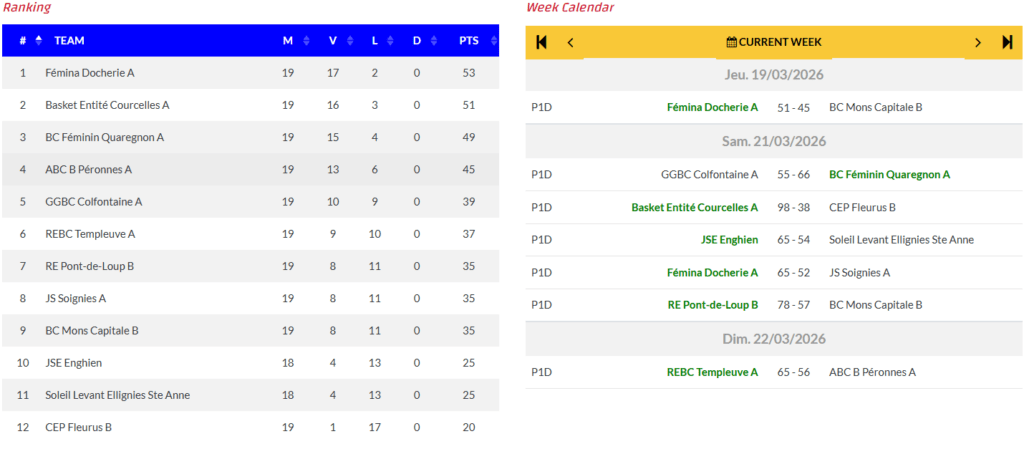Click the calendar icon beside Current Week
The height and width of the screenshot is (454, 1024).
click(x=731, y=42)
